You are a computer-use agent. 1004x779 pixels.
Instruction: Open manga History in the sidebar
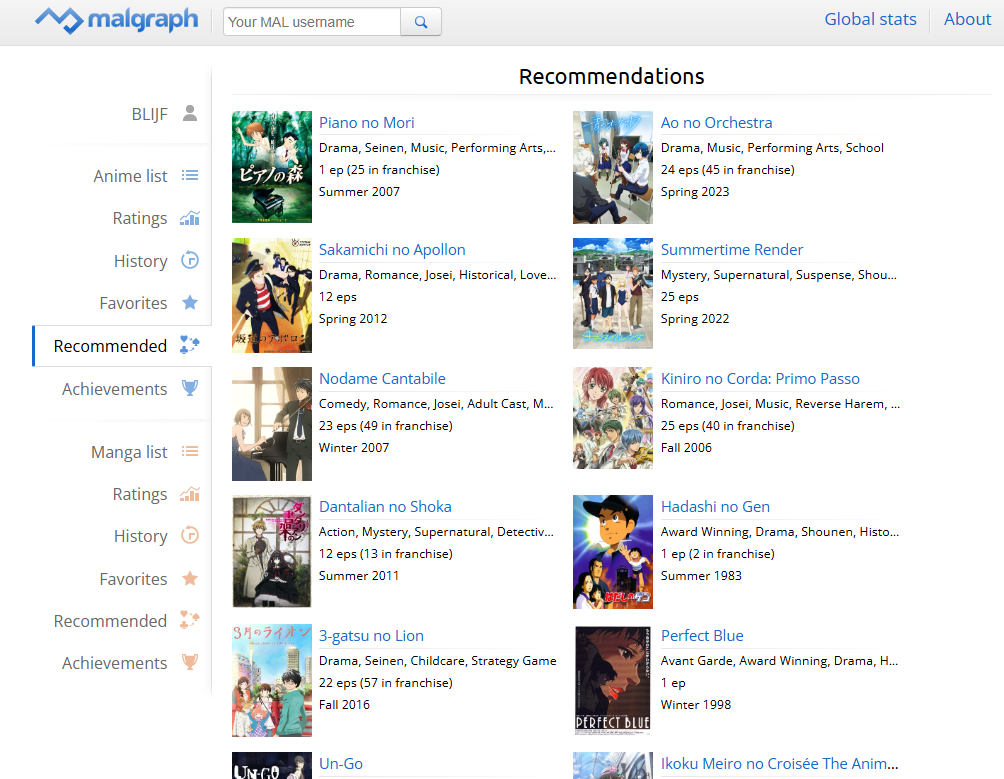[x=140, y=536]
